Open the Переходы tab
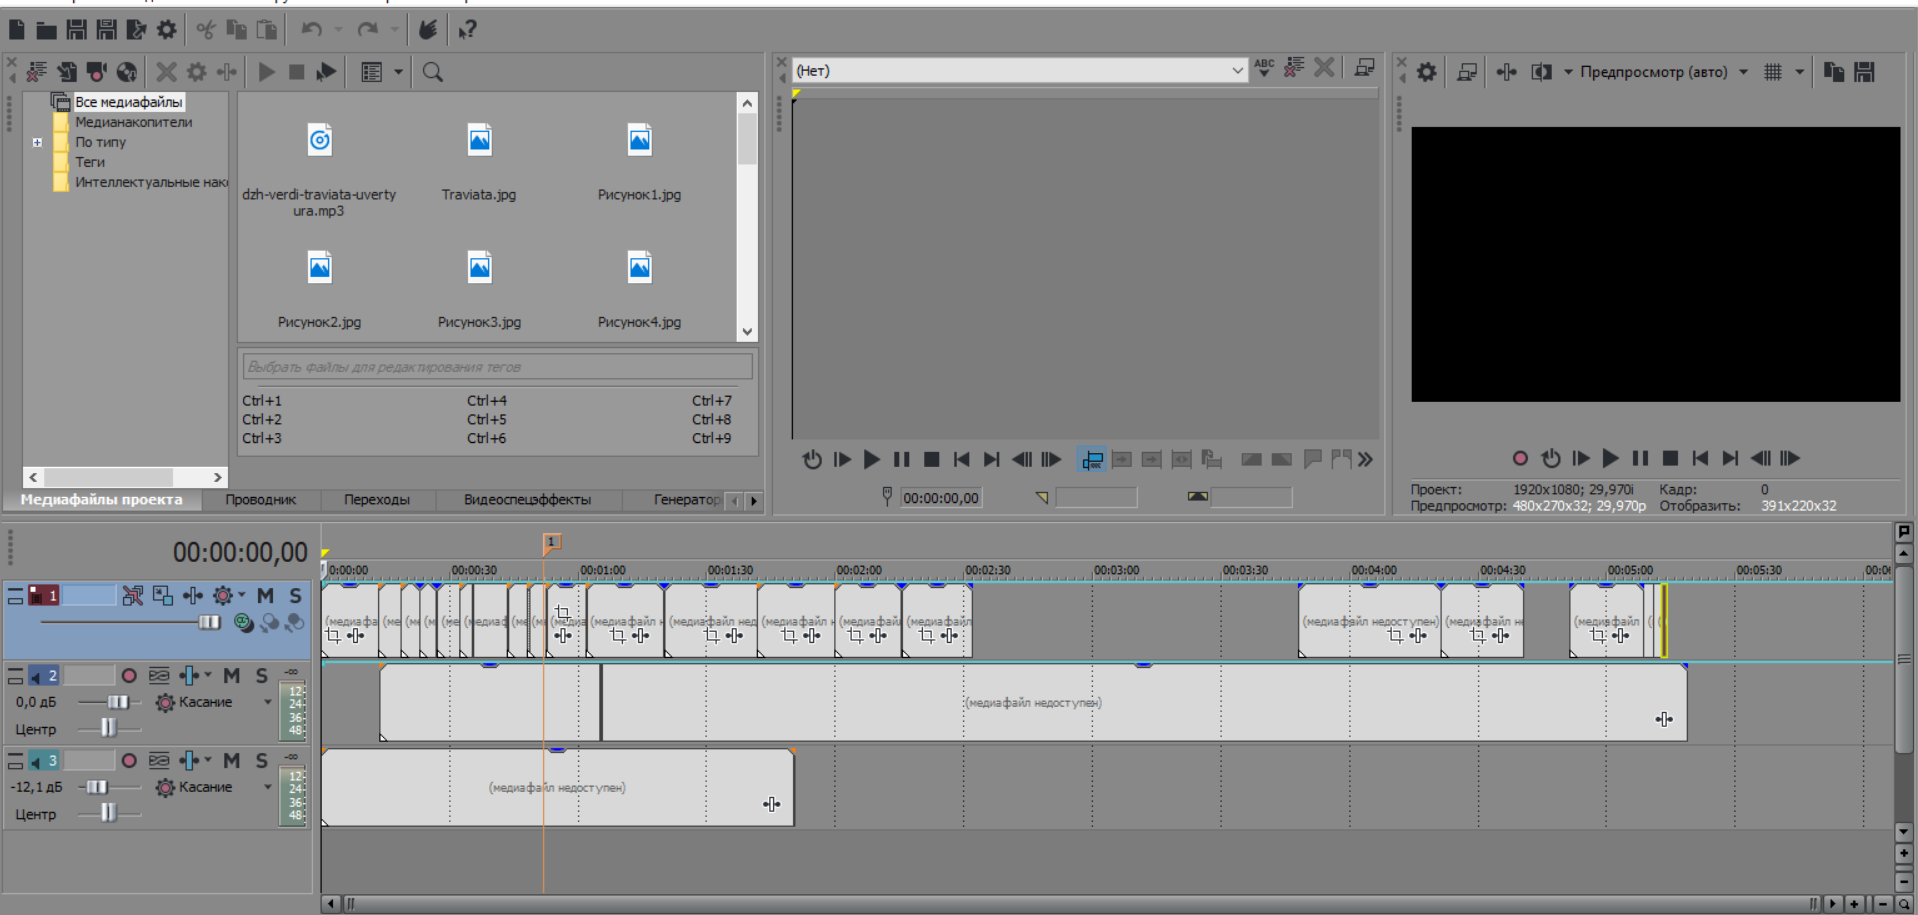 coord(376,500)
